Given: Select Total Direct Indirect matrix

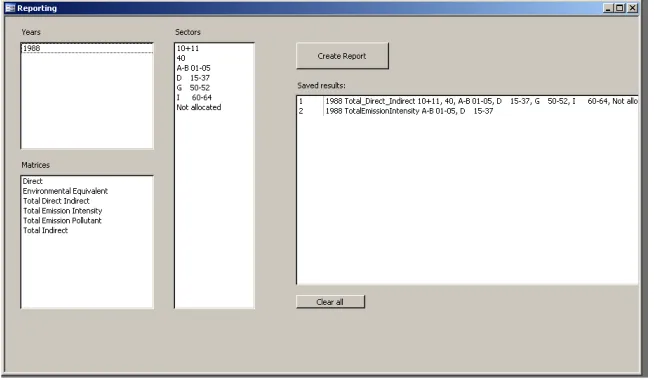Looking at the screenshot, I should point(87,201).
